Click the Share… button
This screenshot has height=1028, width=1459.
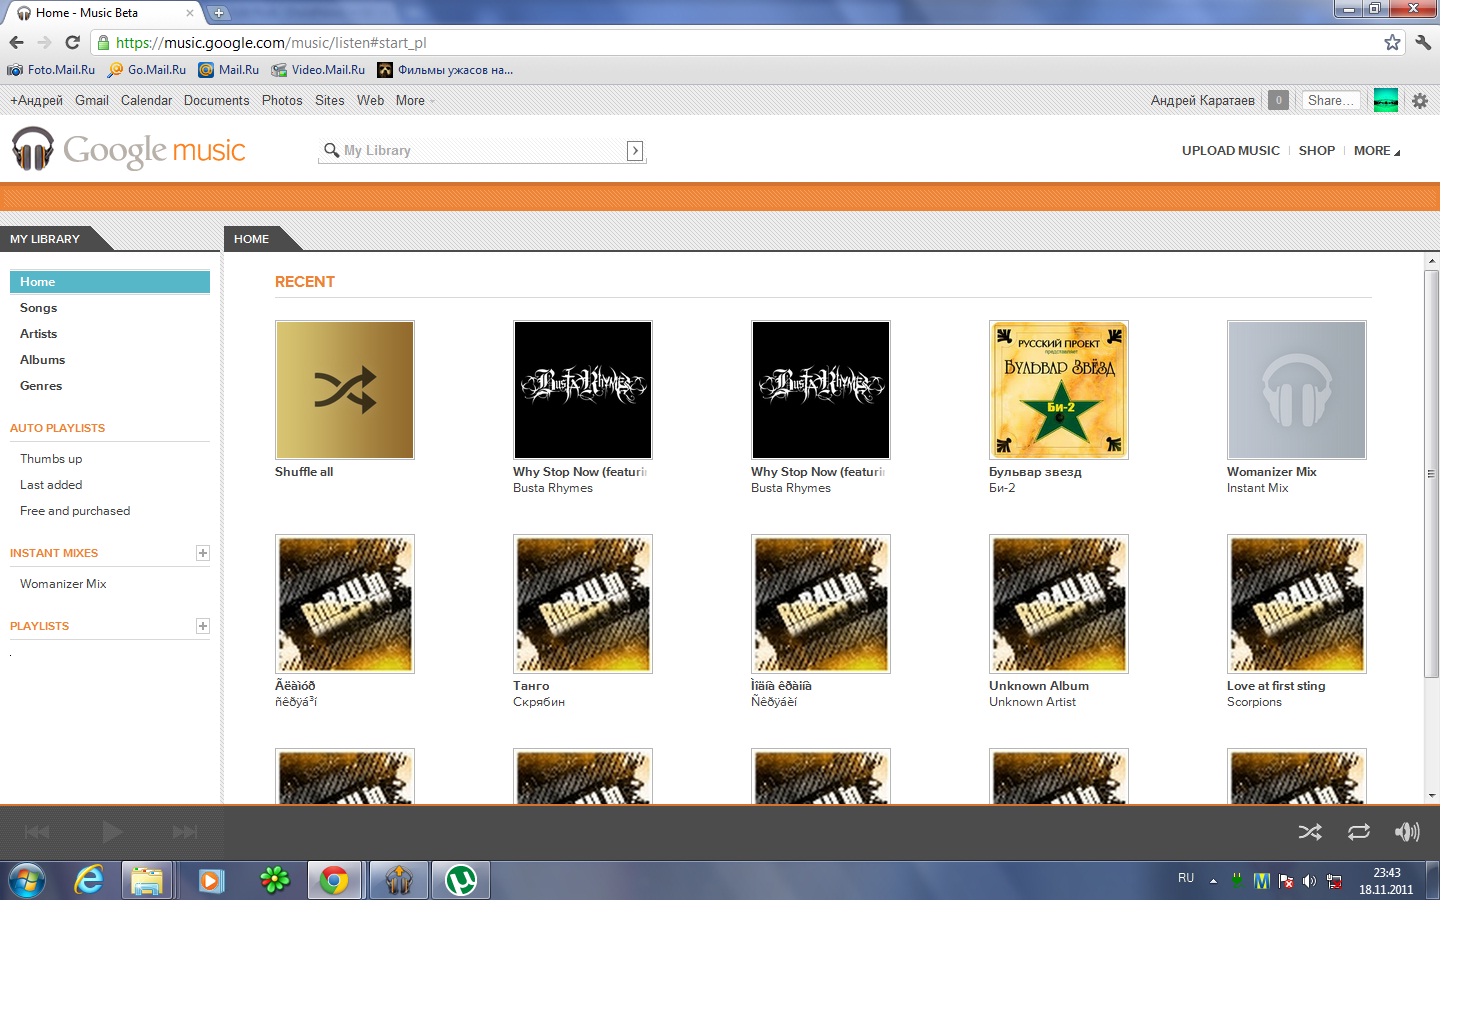(x=1330, y=100)
